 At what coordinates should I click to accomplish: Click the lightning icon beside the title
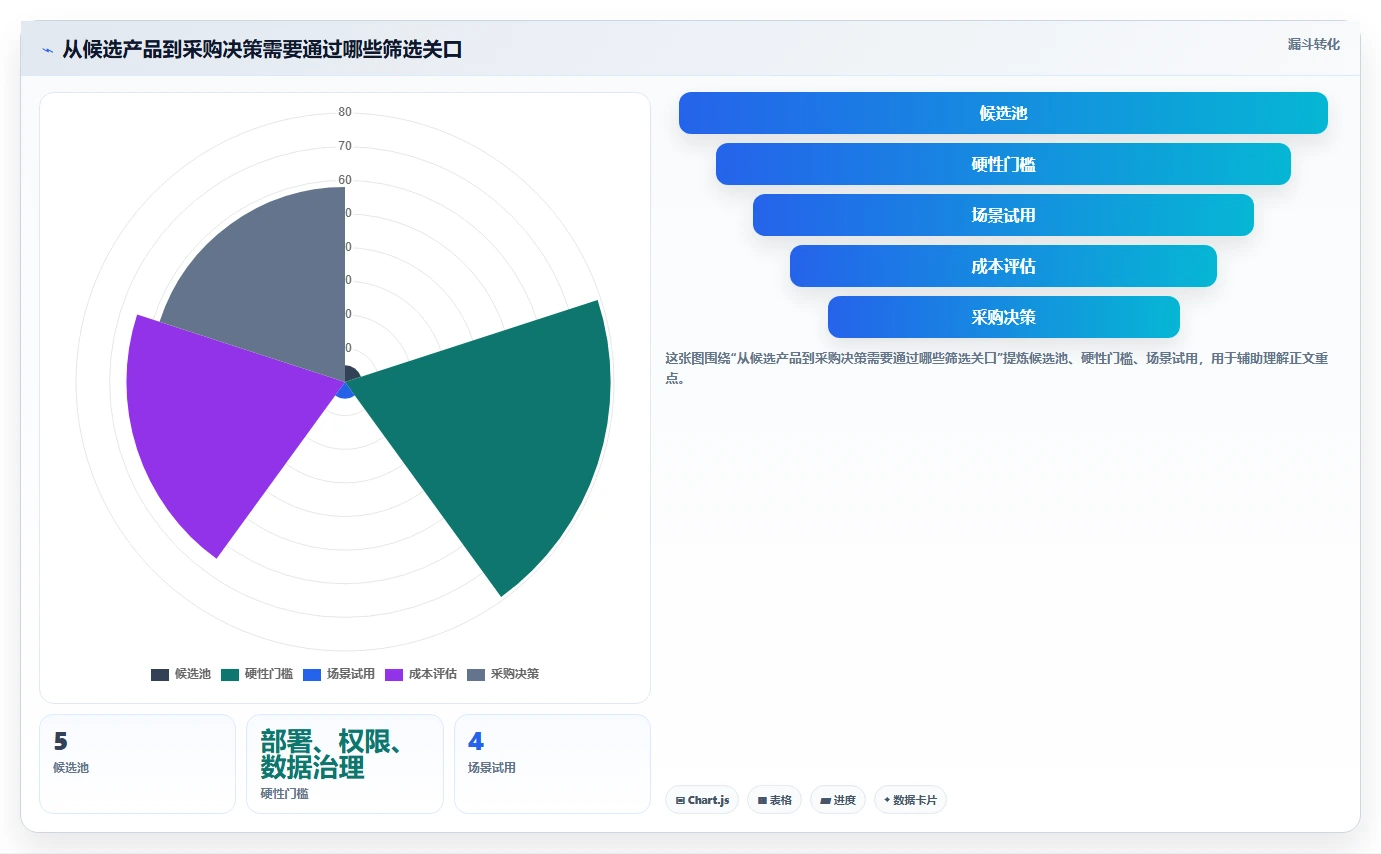[x=47, y=50]
